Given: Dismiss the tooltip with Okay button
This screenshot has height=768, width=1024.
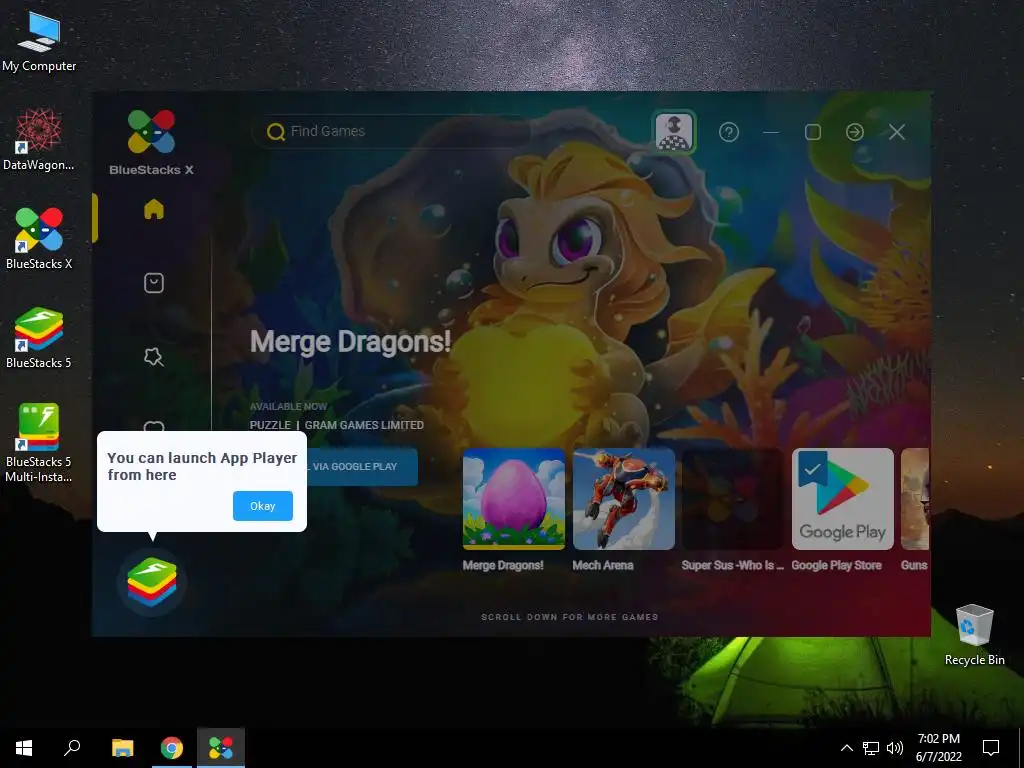Looking at the screenshot, I should point(263,505).
